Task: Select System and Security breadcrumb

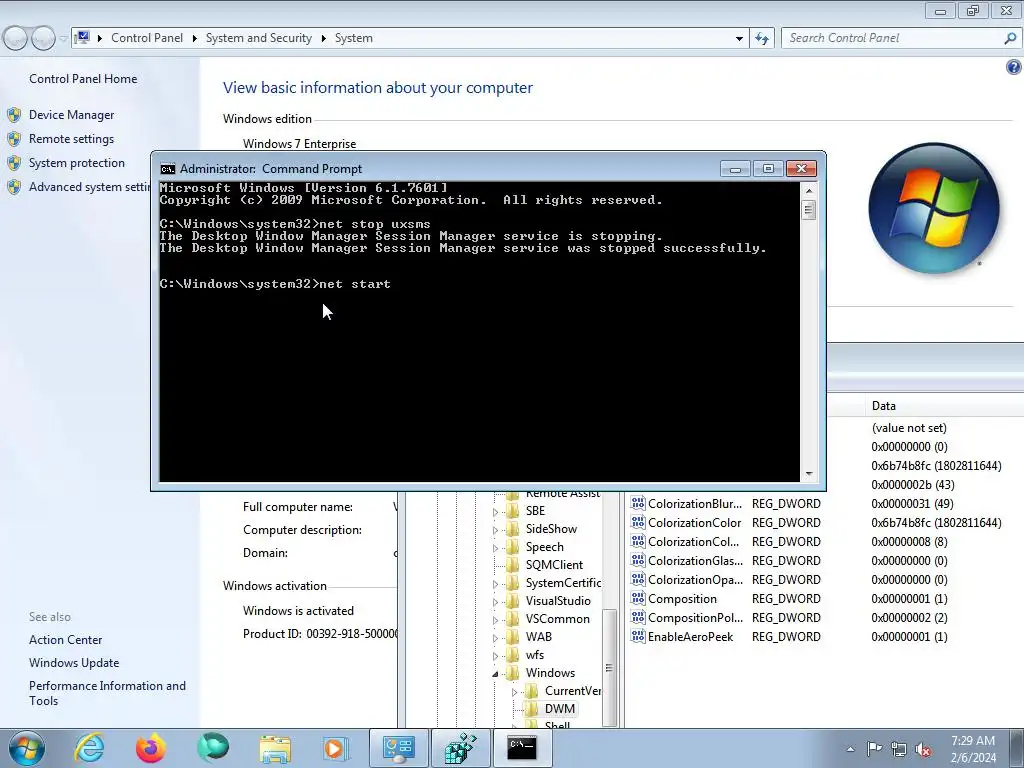Action: (259, 38)
